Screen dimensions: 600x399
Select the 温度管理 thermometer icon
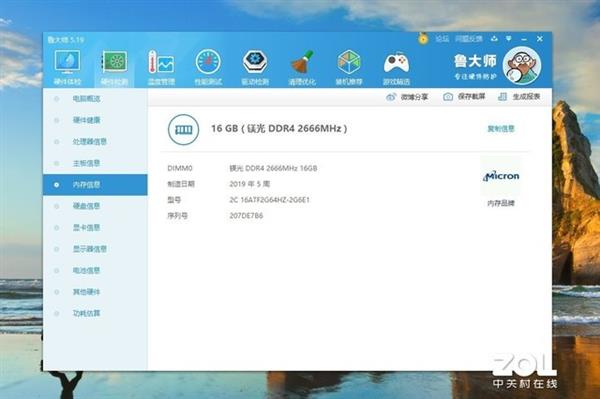click(x=161, y=62)
